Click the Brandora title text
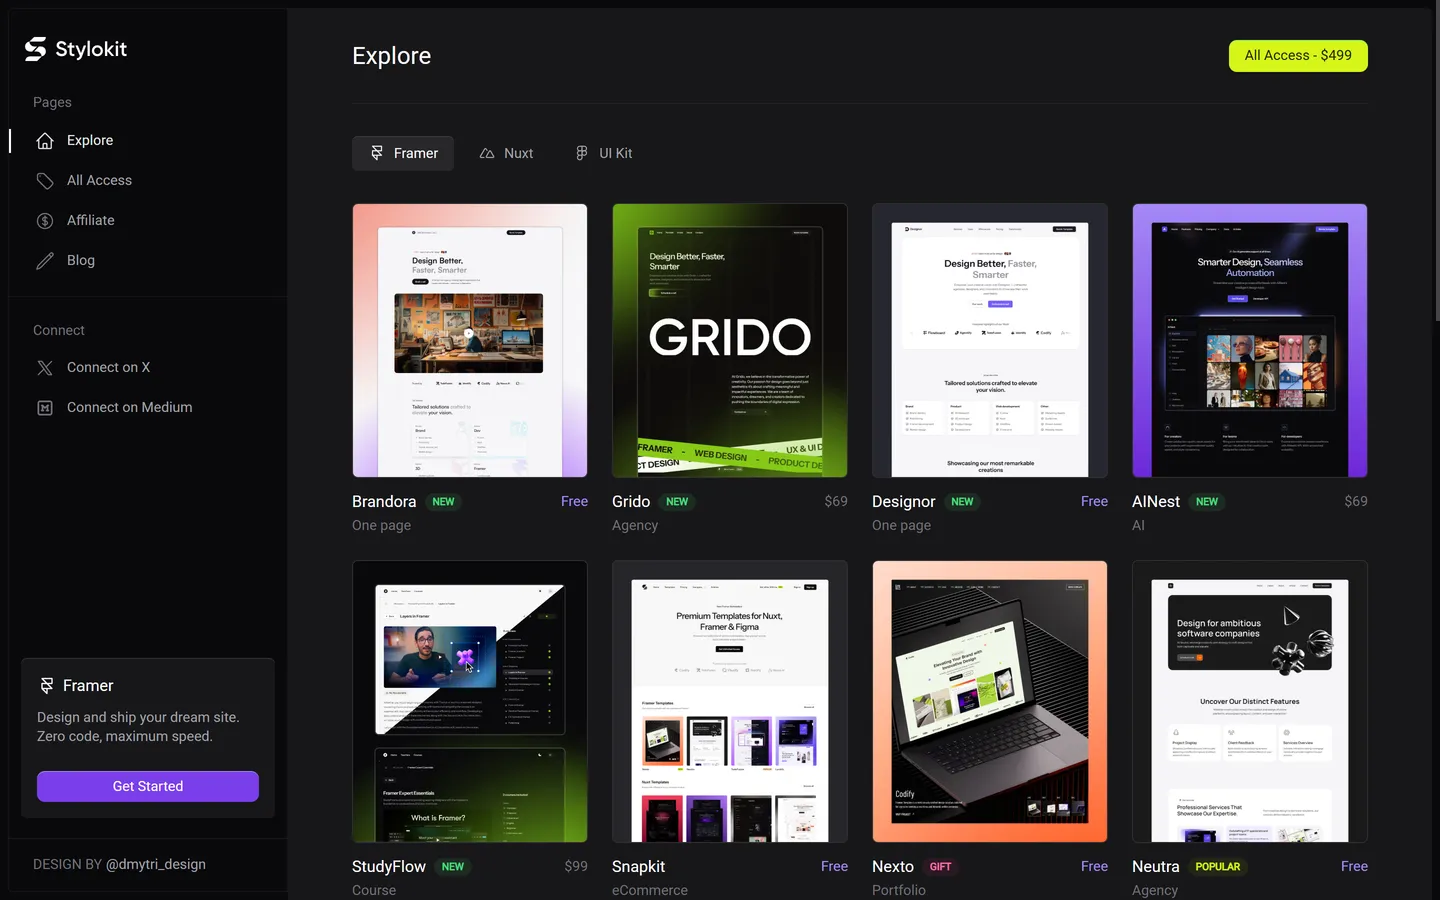The width and height of the screenshot is (1440, 900). tap(384, 502)
